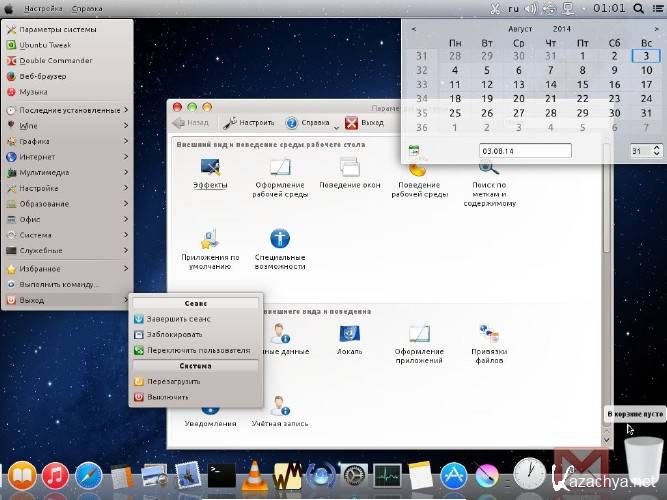Image resolution: width=667 pixels, height=500 pixels.
Task: Click the Настроить toolbar button
Action: pyautogui.click(x=249, y=123)
